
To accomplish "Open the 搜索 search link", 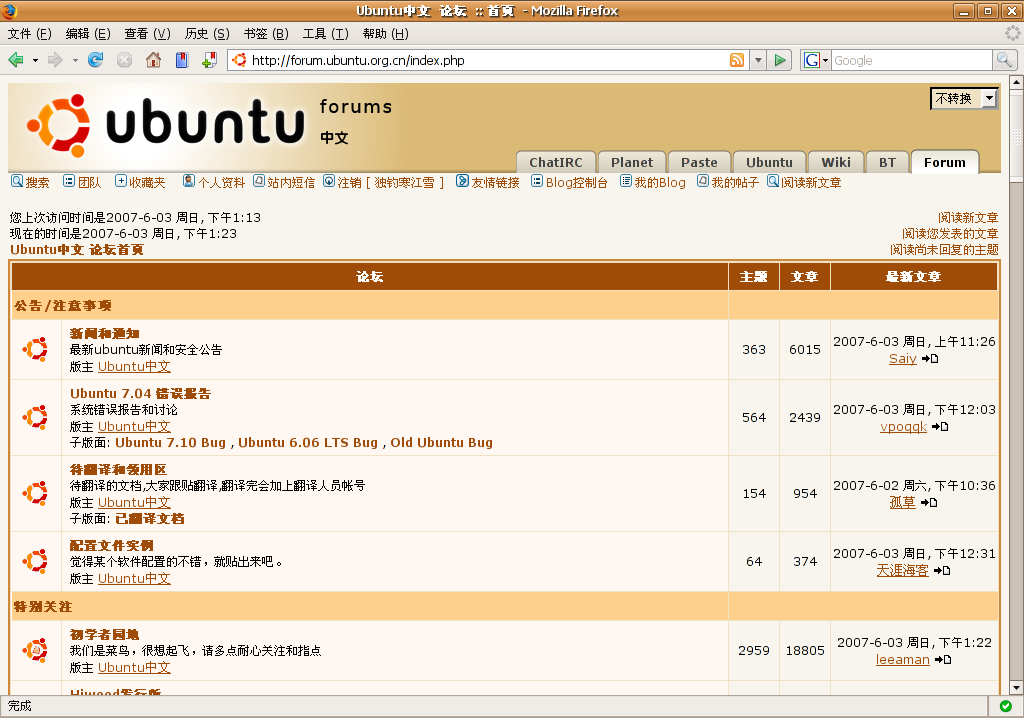I will [30, 182].
